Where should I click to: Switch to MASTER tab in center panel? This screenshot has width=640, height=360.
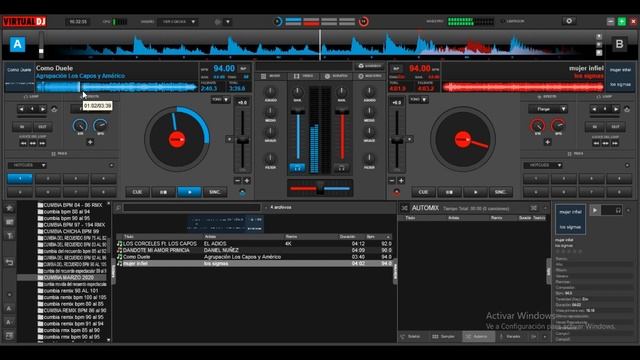pyautogui.click(x=369, y=76)
